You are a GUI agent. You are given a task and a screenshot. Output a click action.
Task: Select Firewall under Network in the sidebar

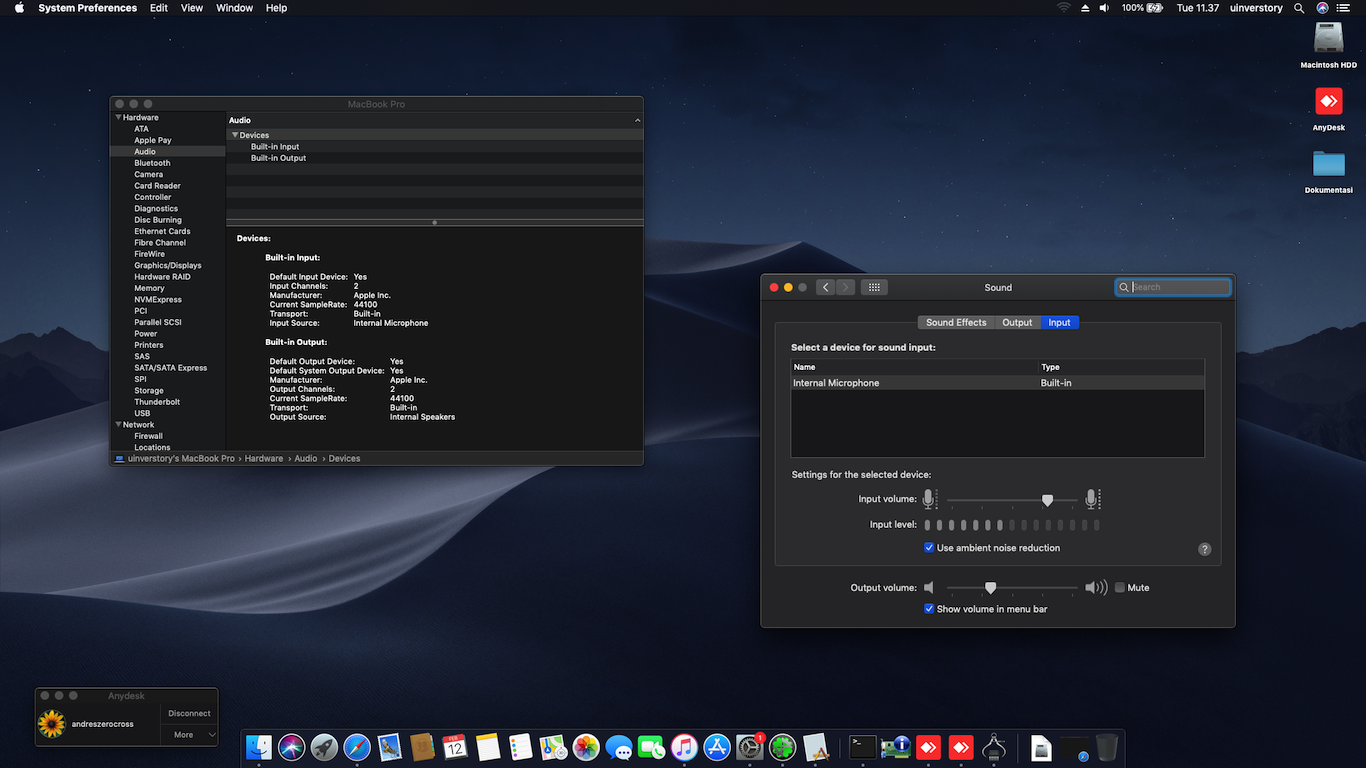pyautogui.click(x=148, y=436)
